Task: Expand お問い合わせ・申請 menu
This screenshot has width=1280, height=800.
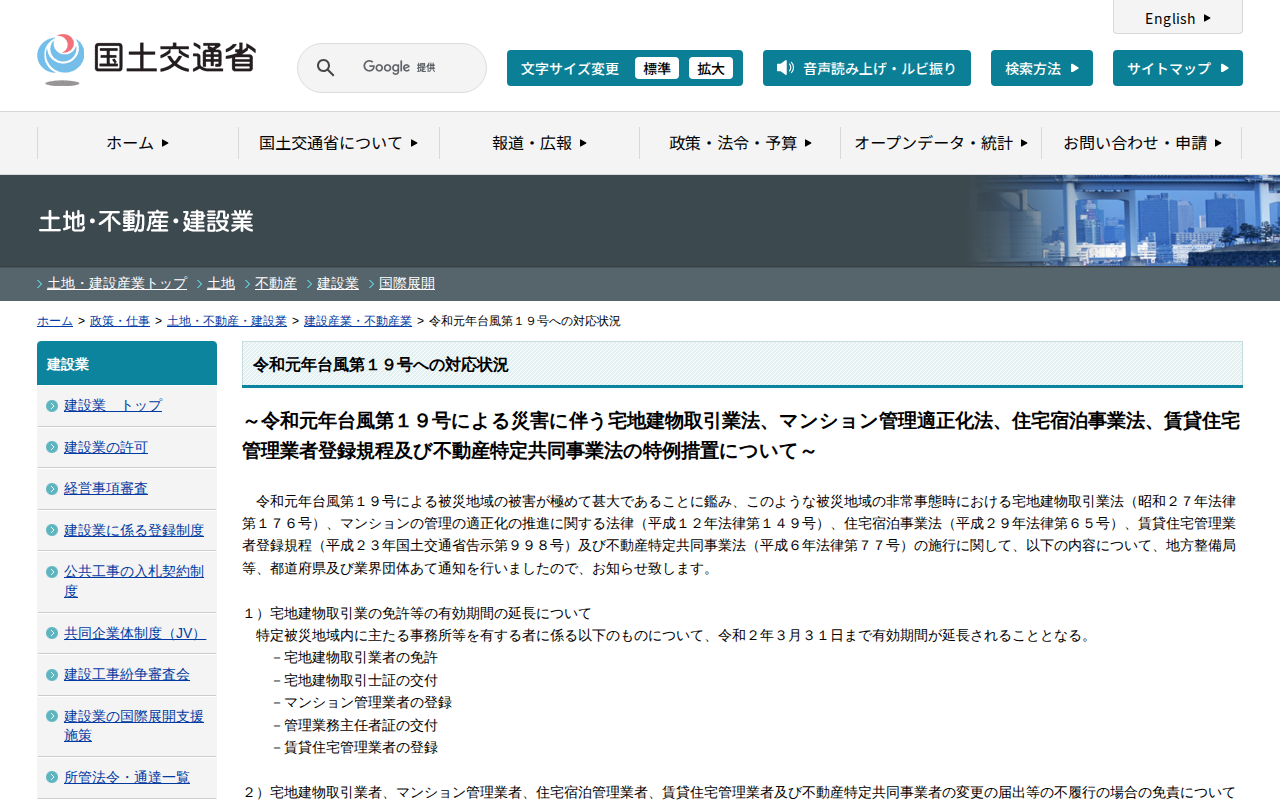Action: pyautogui.click(x=1142, y=143)
